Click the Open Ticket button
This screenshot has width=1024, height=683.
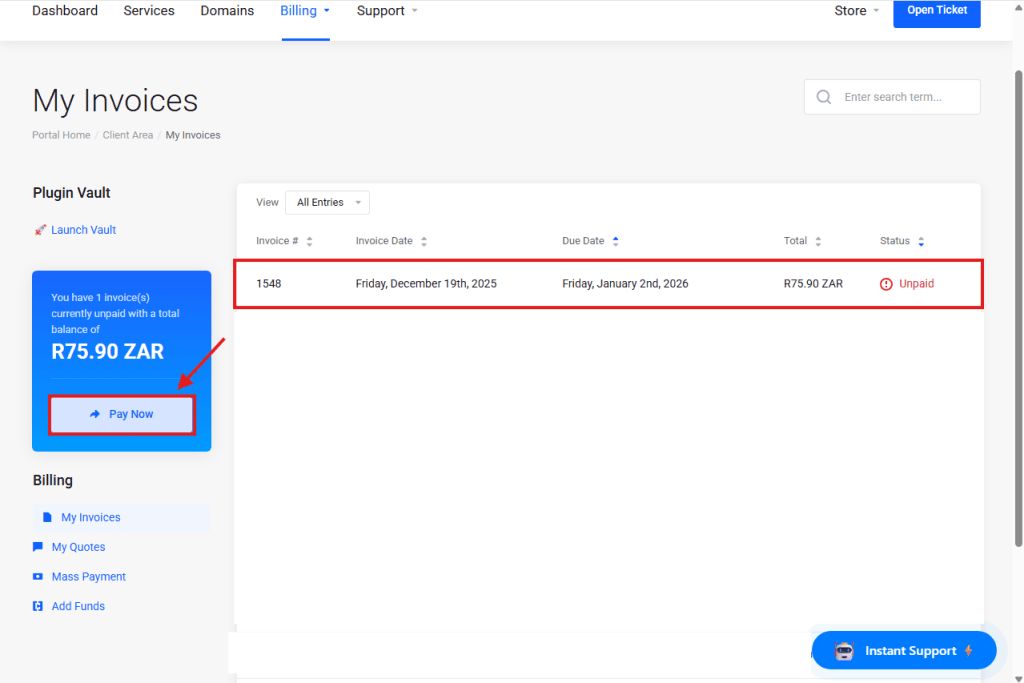(936, 11)
